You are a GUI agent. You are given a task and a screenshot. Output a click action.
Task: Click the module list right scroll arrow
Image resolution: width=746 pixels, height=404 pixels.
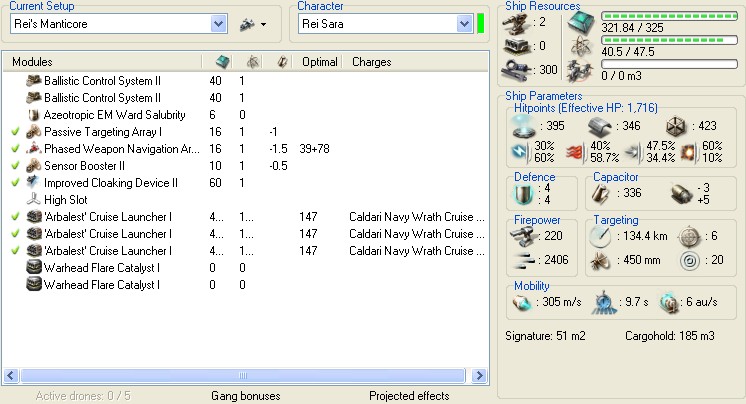pos(480,375)
